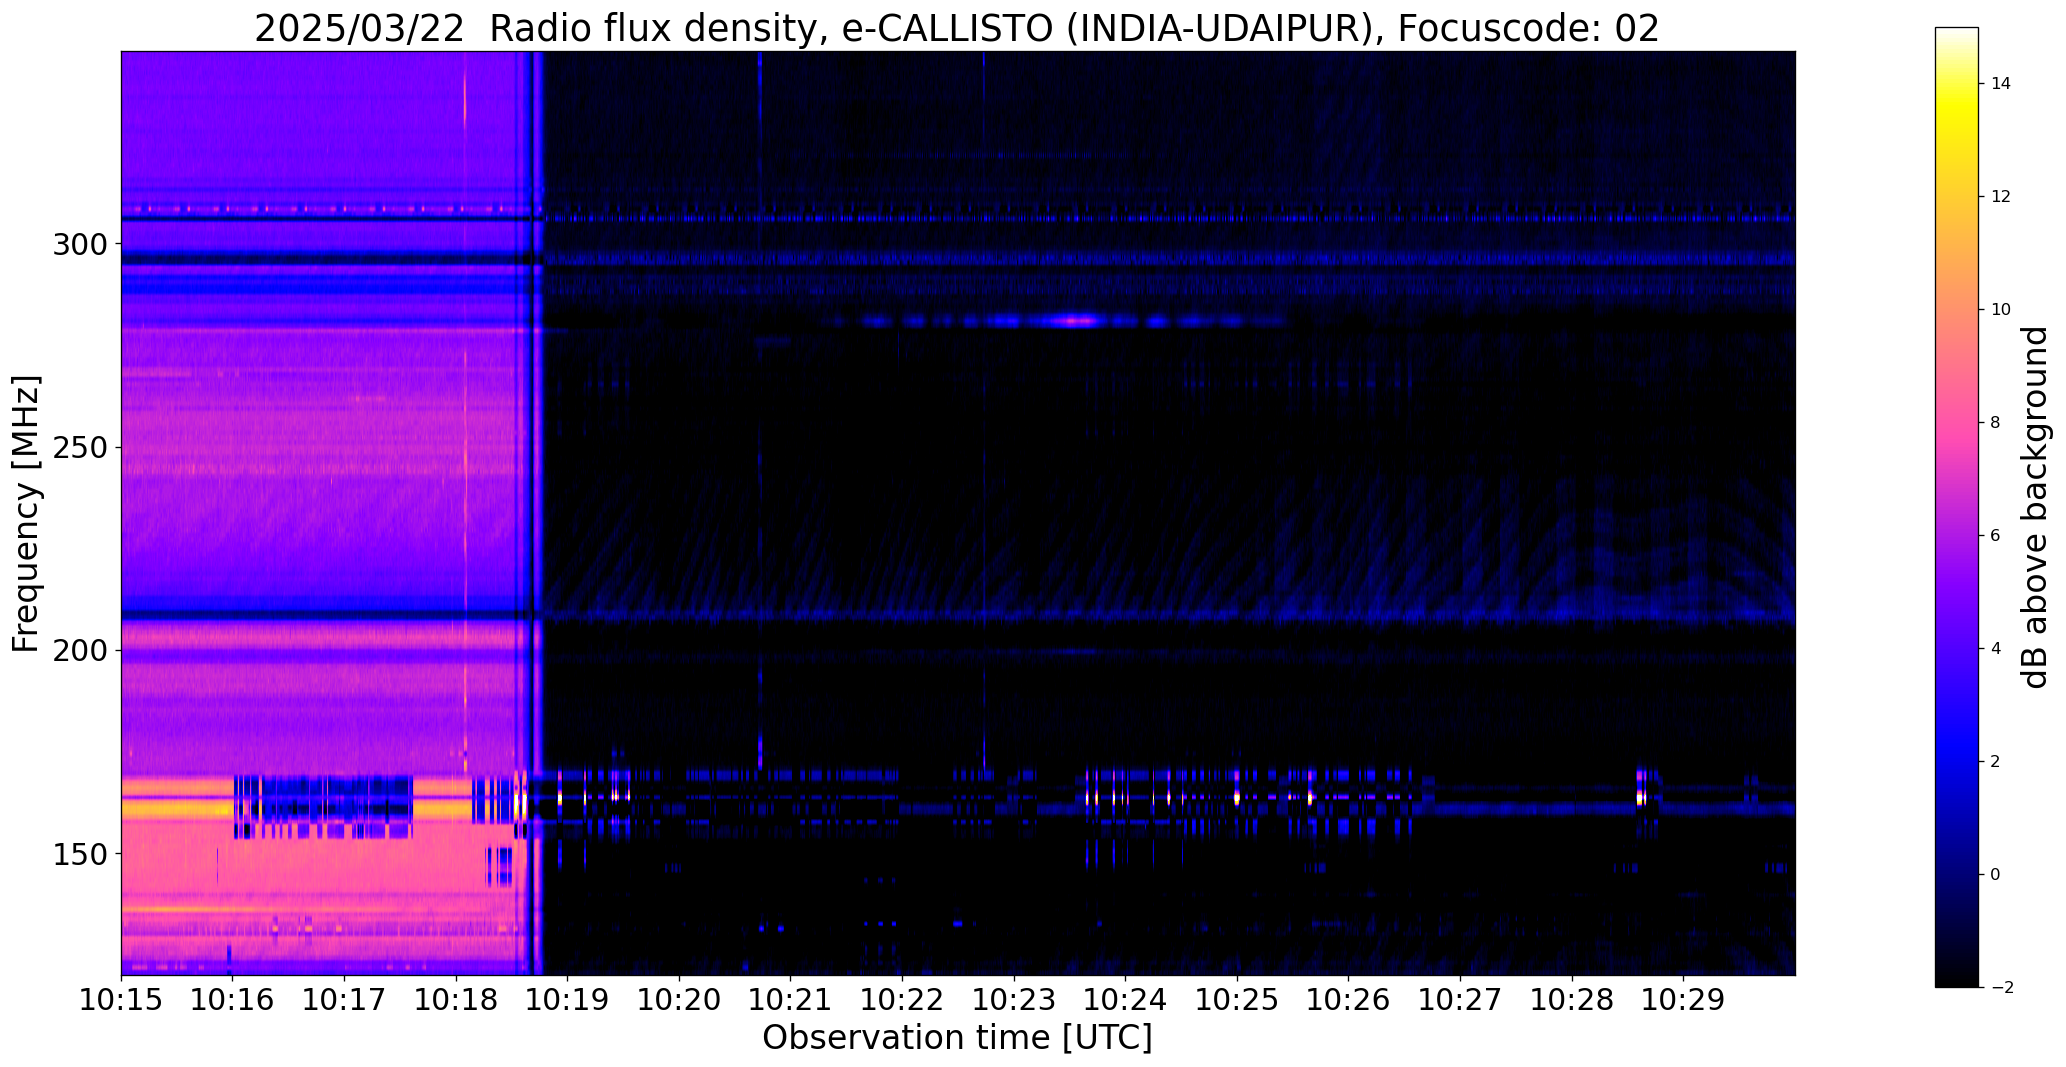This screenshot has width=2066, height=1067.
Task: Click the 10:29 time tick label
Action: click(1684, 999)
